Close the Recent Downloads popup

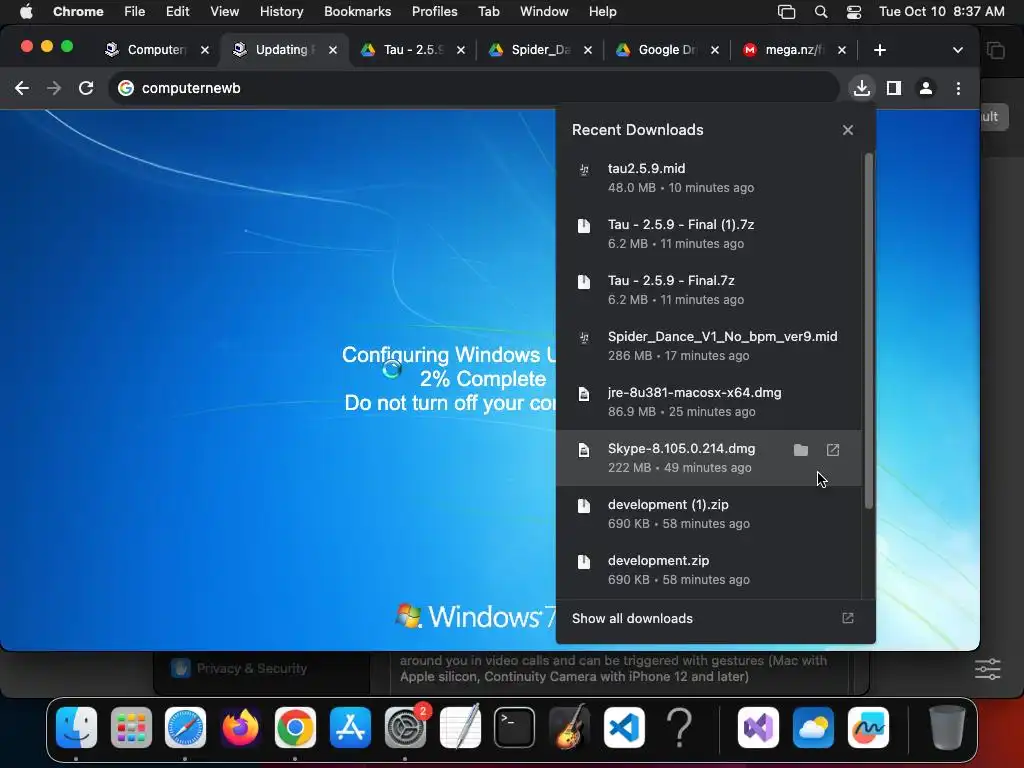(848, 130)
